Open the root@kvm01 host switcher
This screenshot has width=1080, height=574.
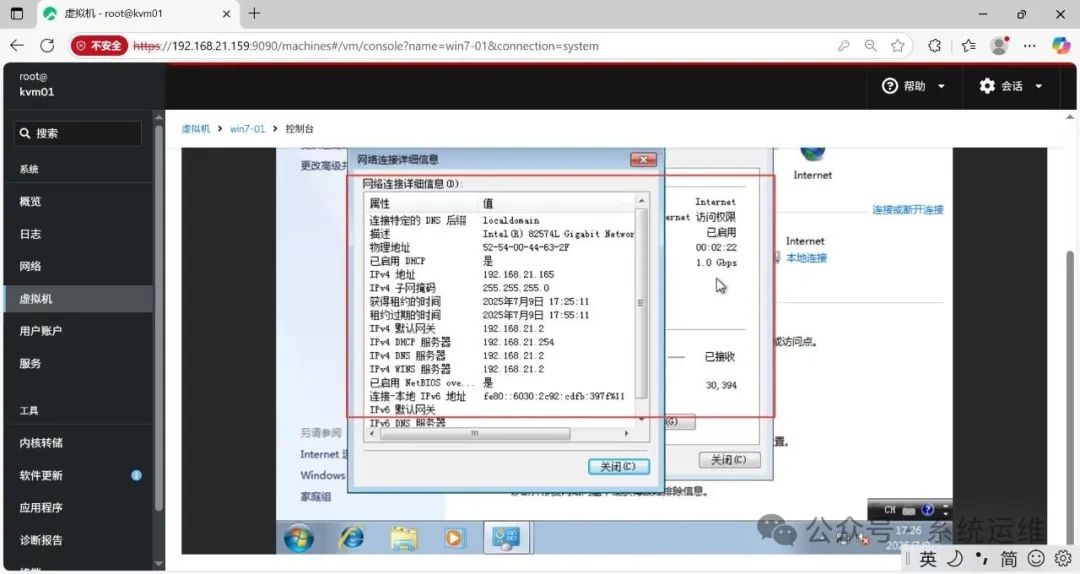(x=37, y=84)
